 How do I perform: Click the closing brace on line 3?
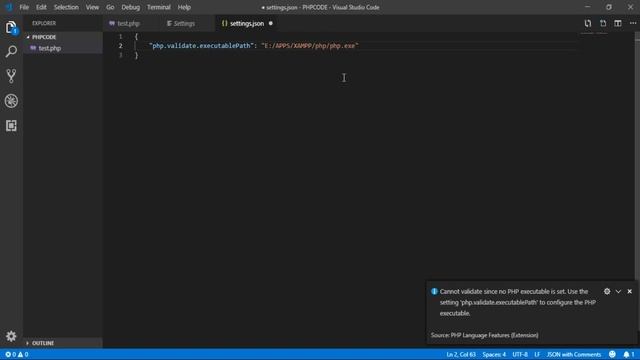tap(136, 56)
